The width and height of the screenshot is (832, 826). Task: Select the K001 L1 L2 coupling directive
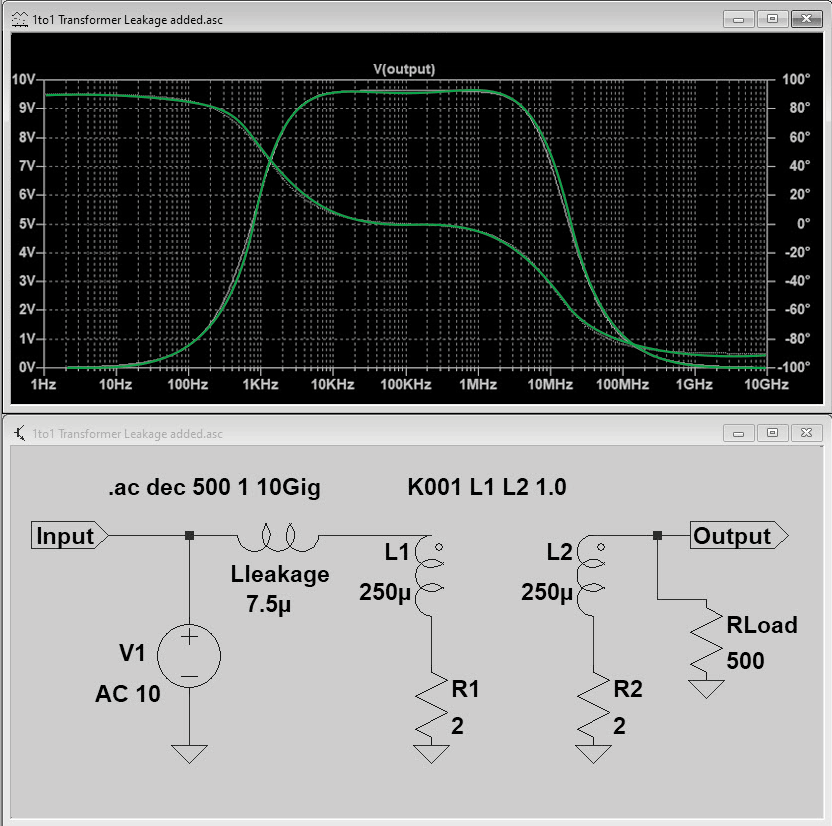[x=486, y=490]
